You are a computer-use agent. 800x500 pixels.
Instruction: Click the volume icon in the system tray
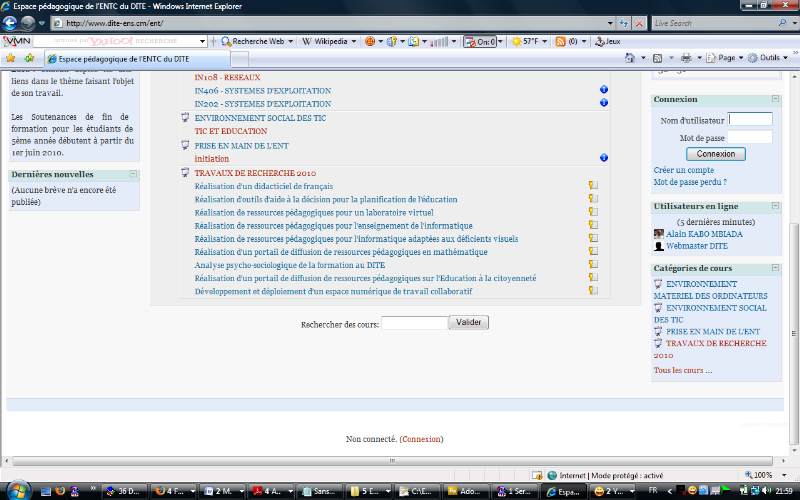766,490
